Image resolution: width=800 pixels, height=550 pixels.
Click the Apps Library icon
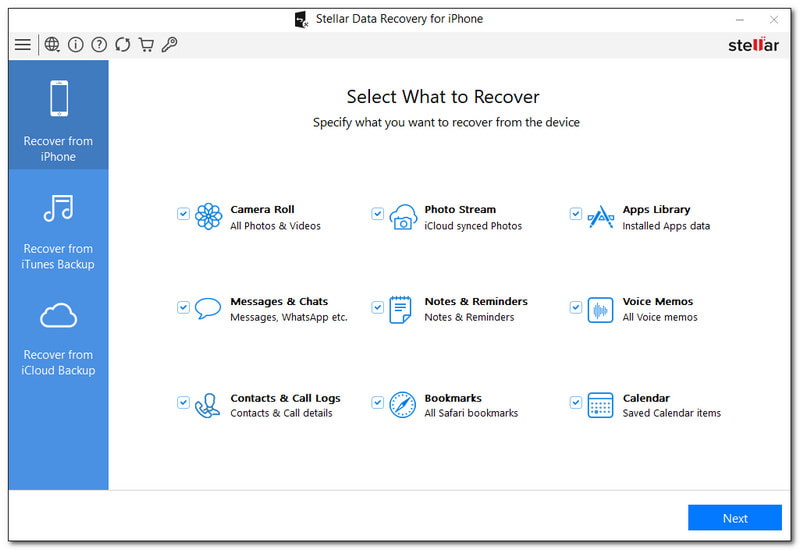click(x=601, y=217)
